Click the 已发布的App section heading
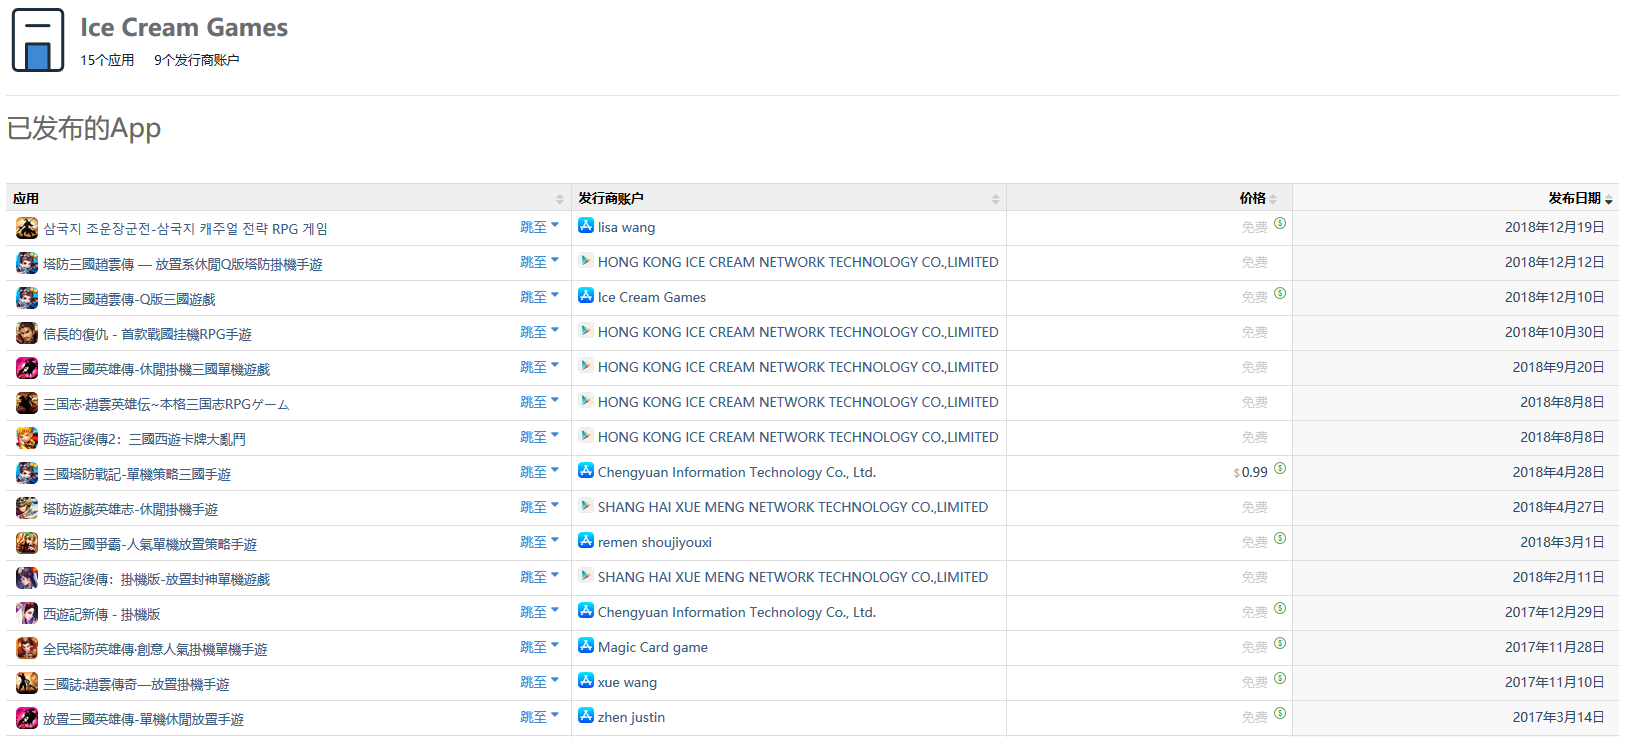 84,128
